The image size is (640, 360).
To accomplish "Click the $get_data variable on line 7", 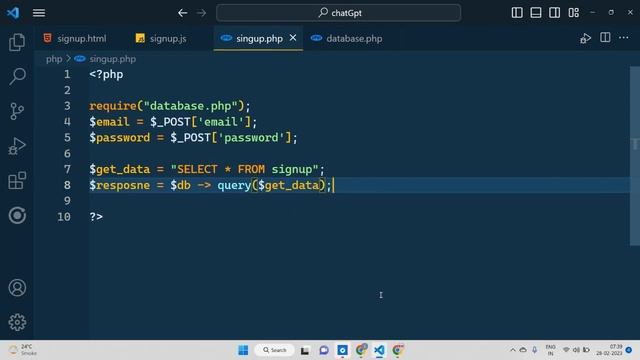I will click(x=120, y=169).
